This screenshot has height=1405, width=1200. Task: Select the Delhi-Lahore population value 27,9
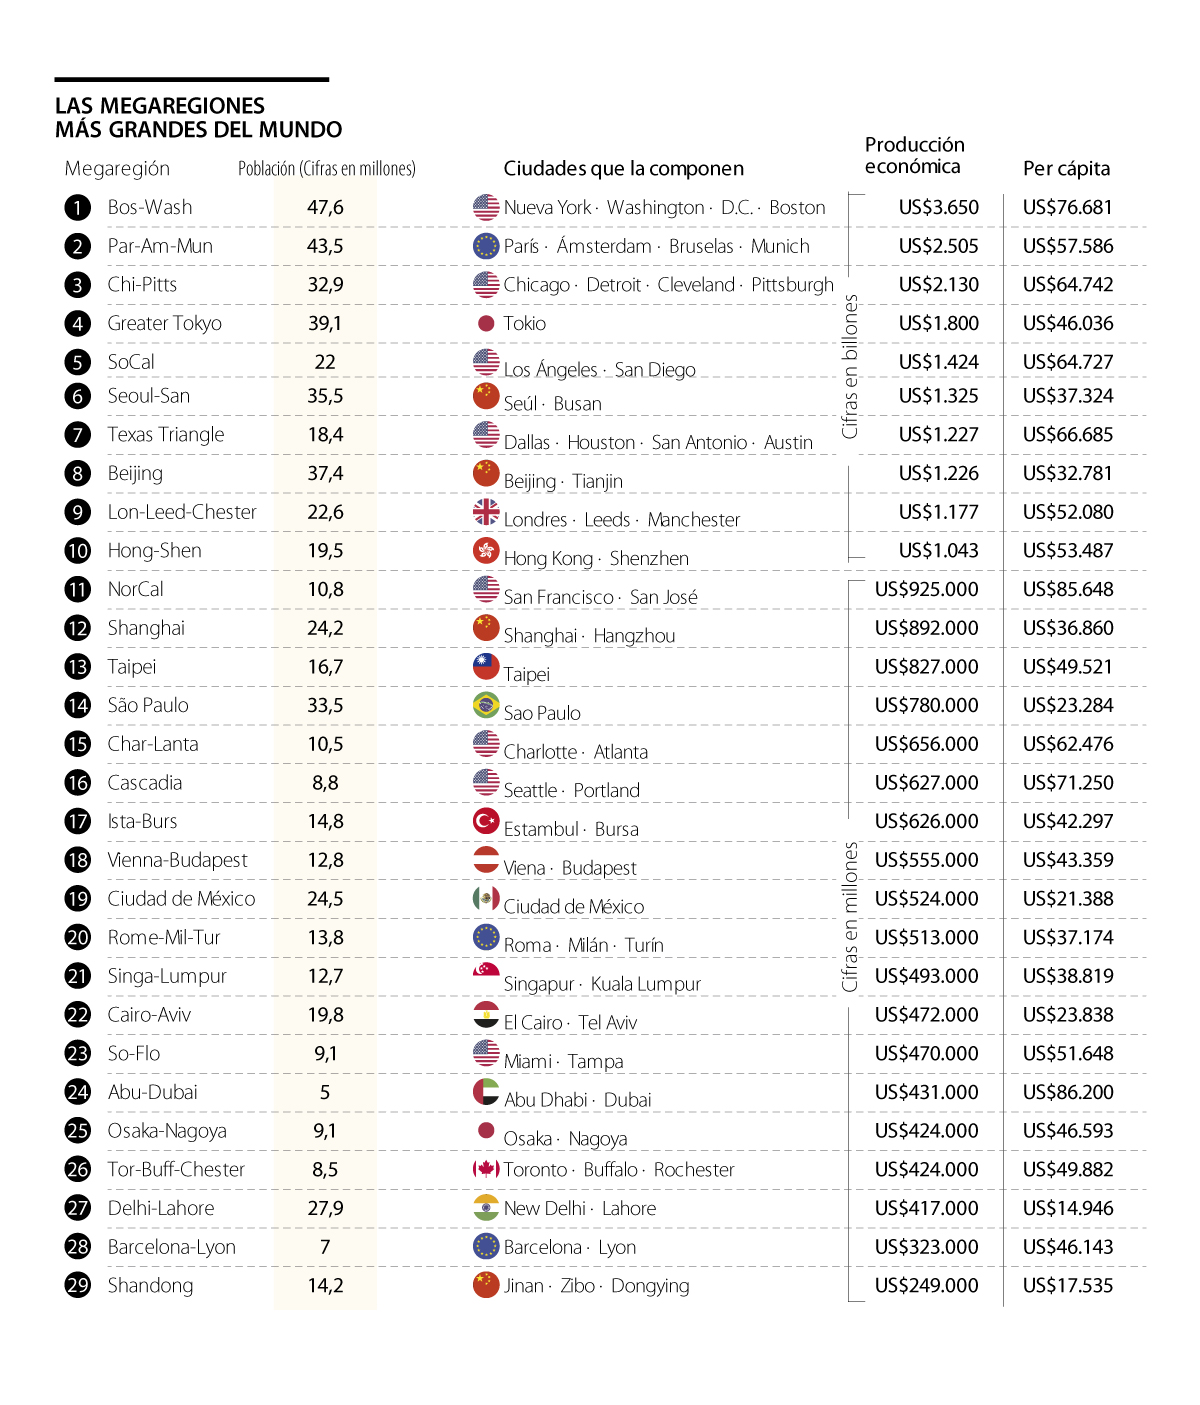pos(325,1208)
